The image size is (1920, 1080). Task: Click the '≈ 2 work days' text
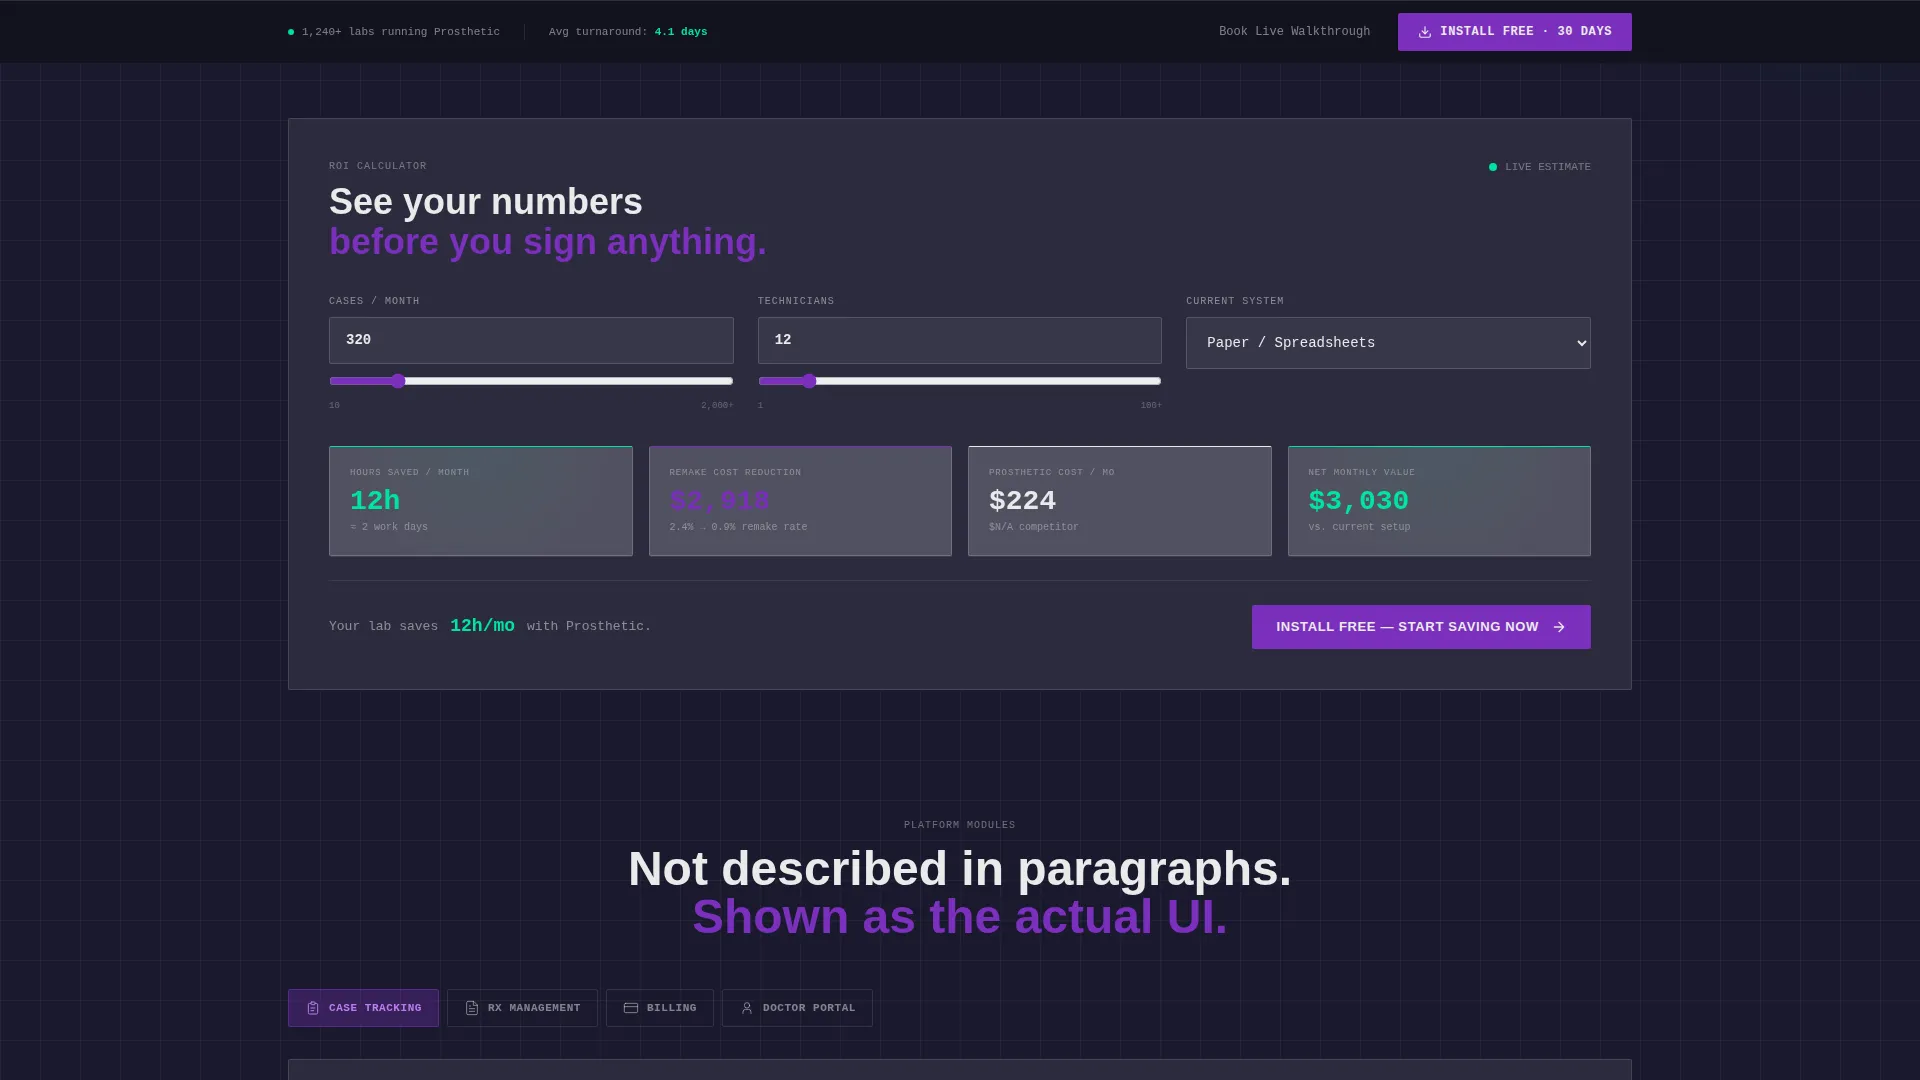(x=389, y=527)
